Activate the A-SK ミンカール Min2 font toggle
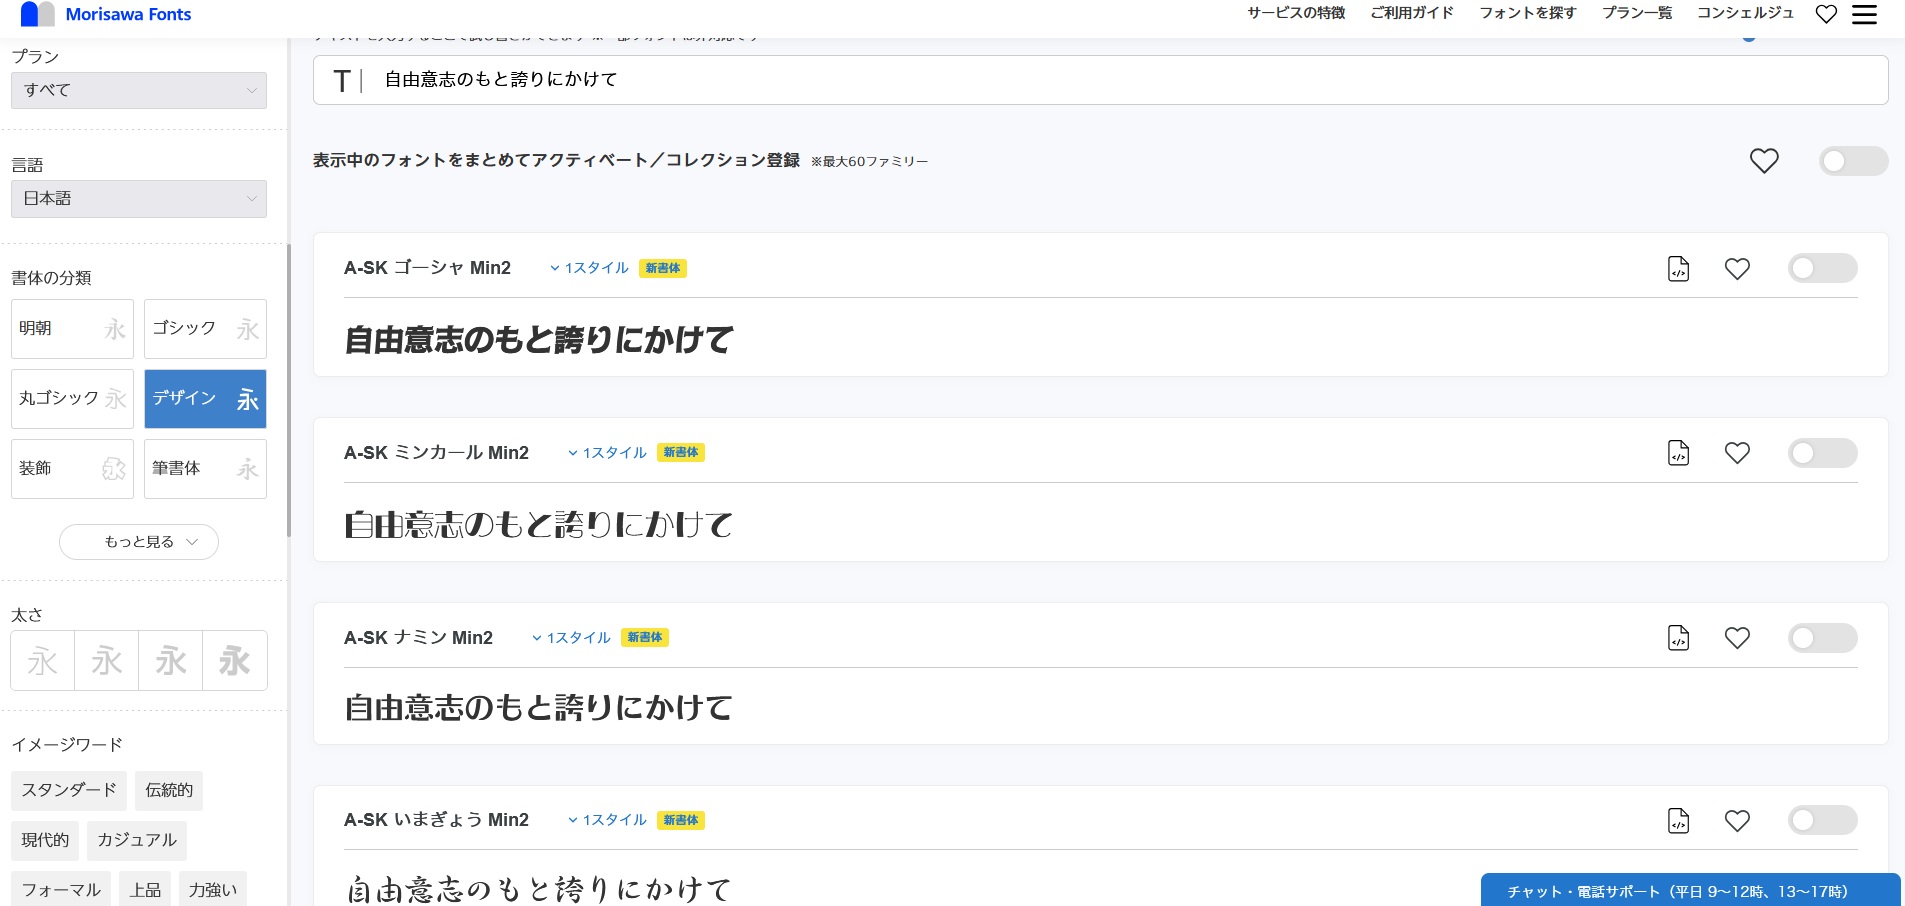This screenshot has height=906, width=1905. 1822,453
